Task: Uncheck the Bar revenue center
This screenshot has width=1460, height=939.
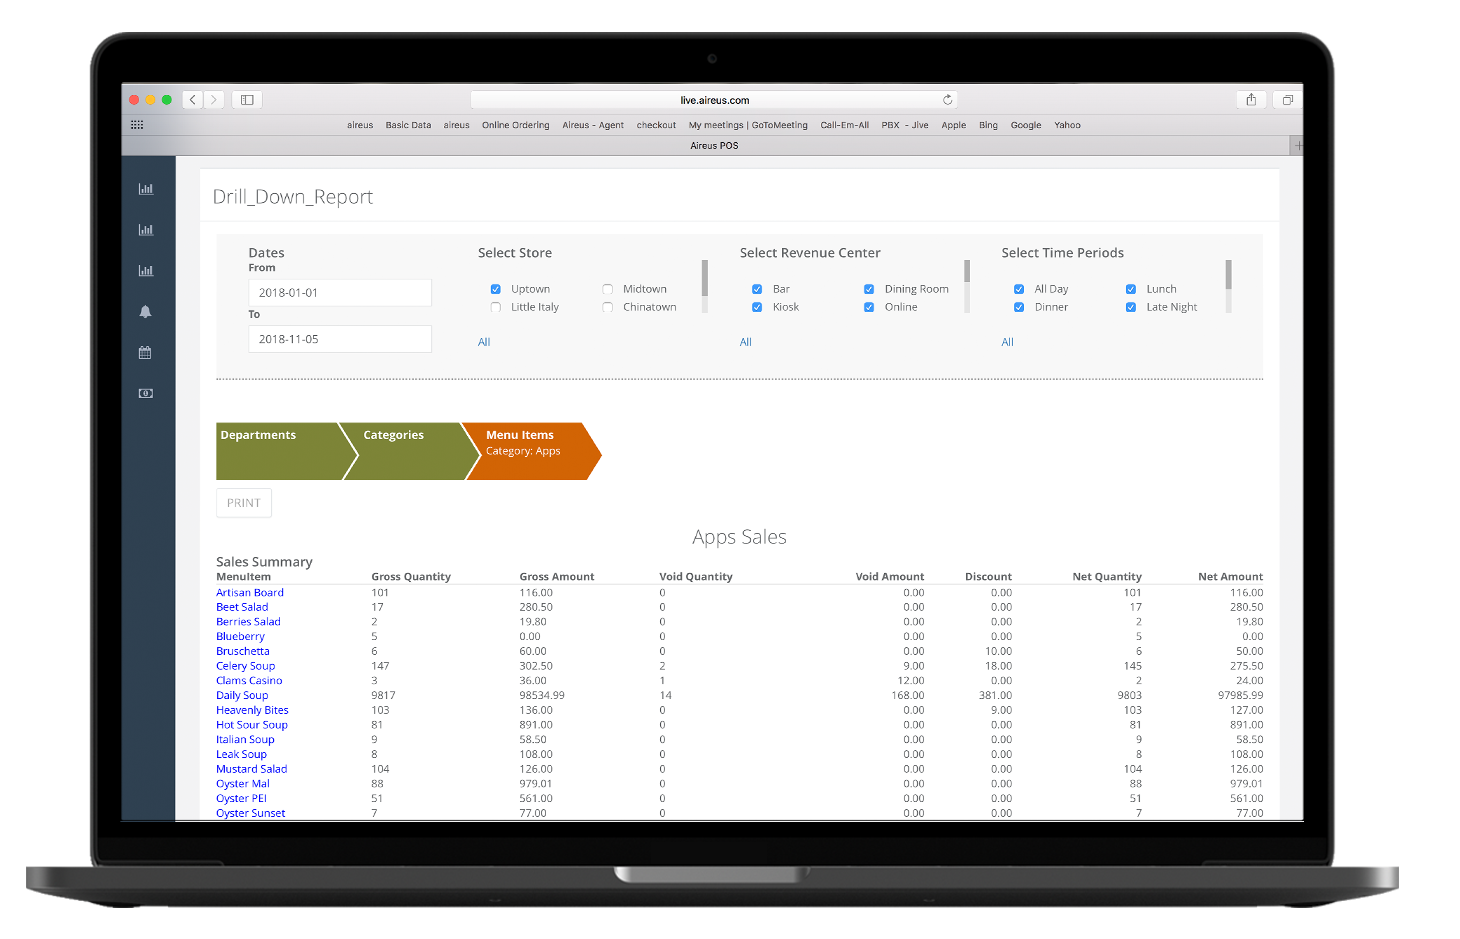Action: click(757, 289)
